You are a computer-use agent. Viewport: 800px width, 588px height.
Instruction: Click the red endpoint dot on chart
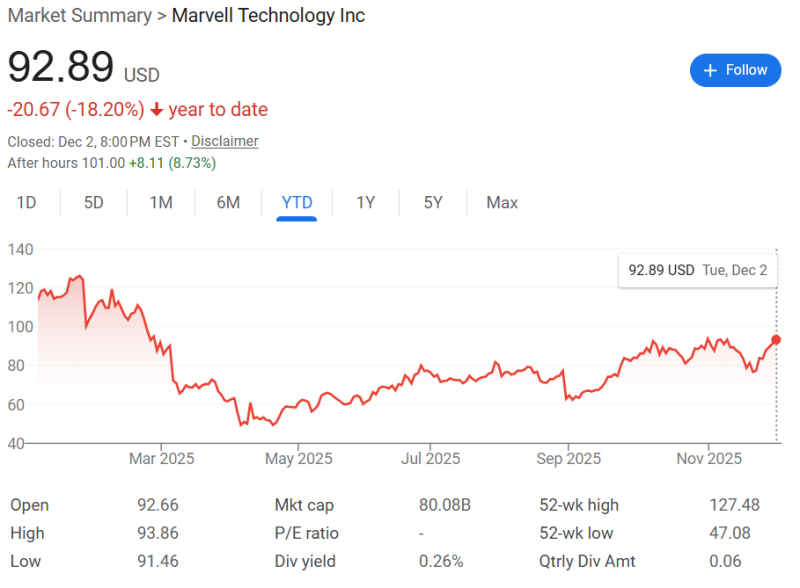tap(776, 340)
